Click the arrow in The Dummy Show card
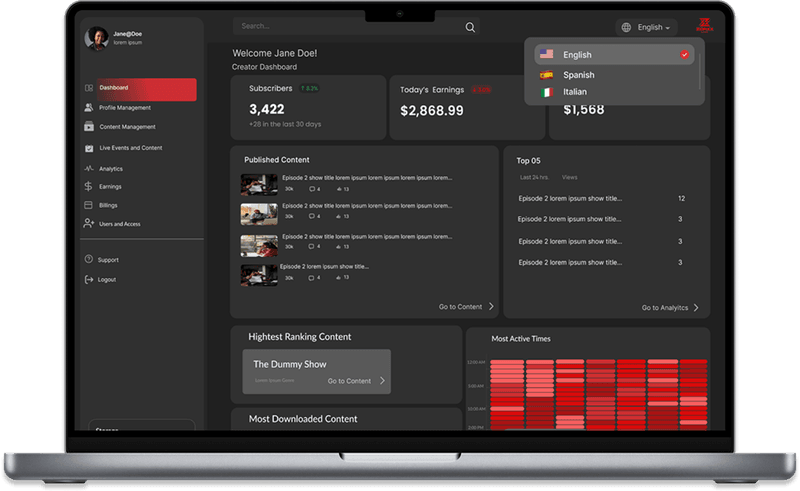The image size is (800, 491). click(x=382, y=381)
